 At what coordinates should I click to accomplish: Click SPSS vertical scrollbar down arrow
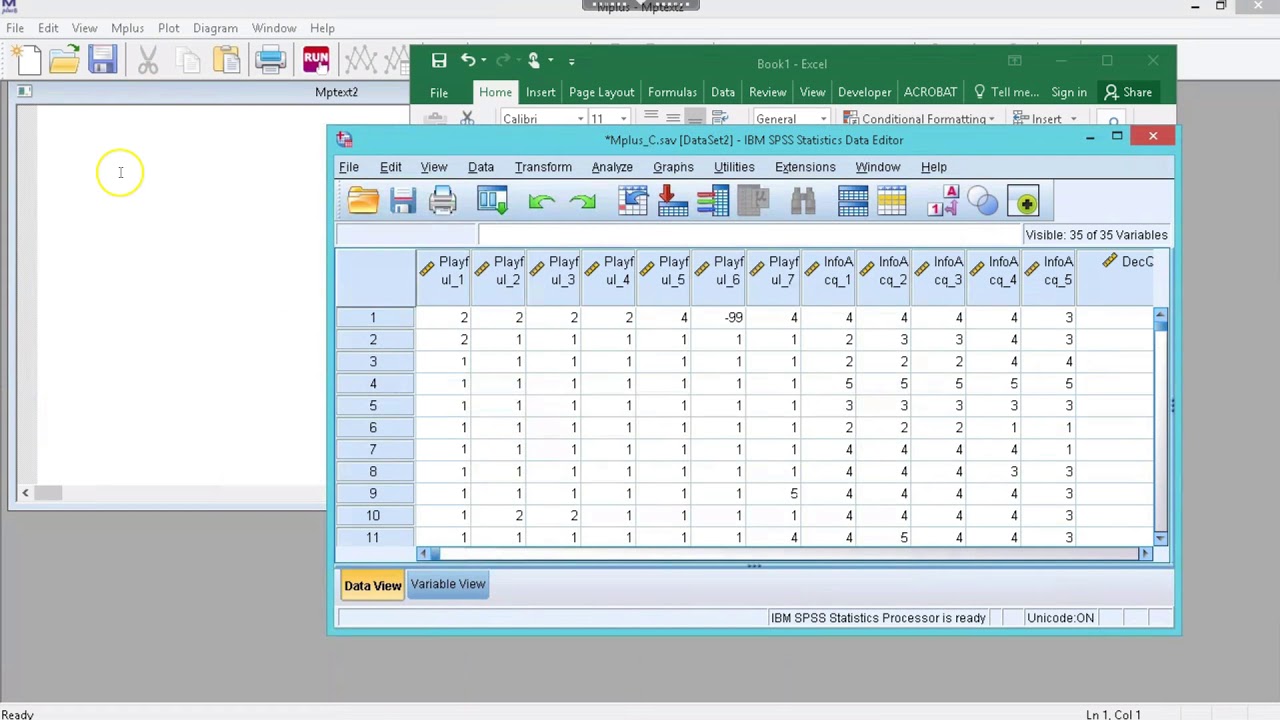(1160, 538)
